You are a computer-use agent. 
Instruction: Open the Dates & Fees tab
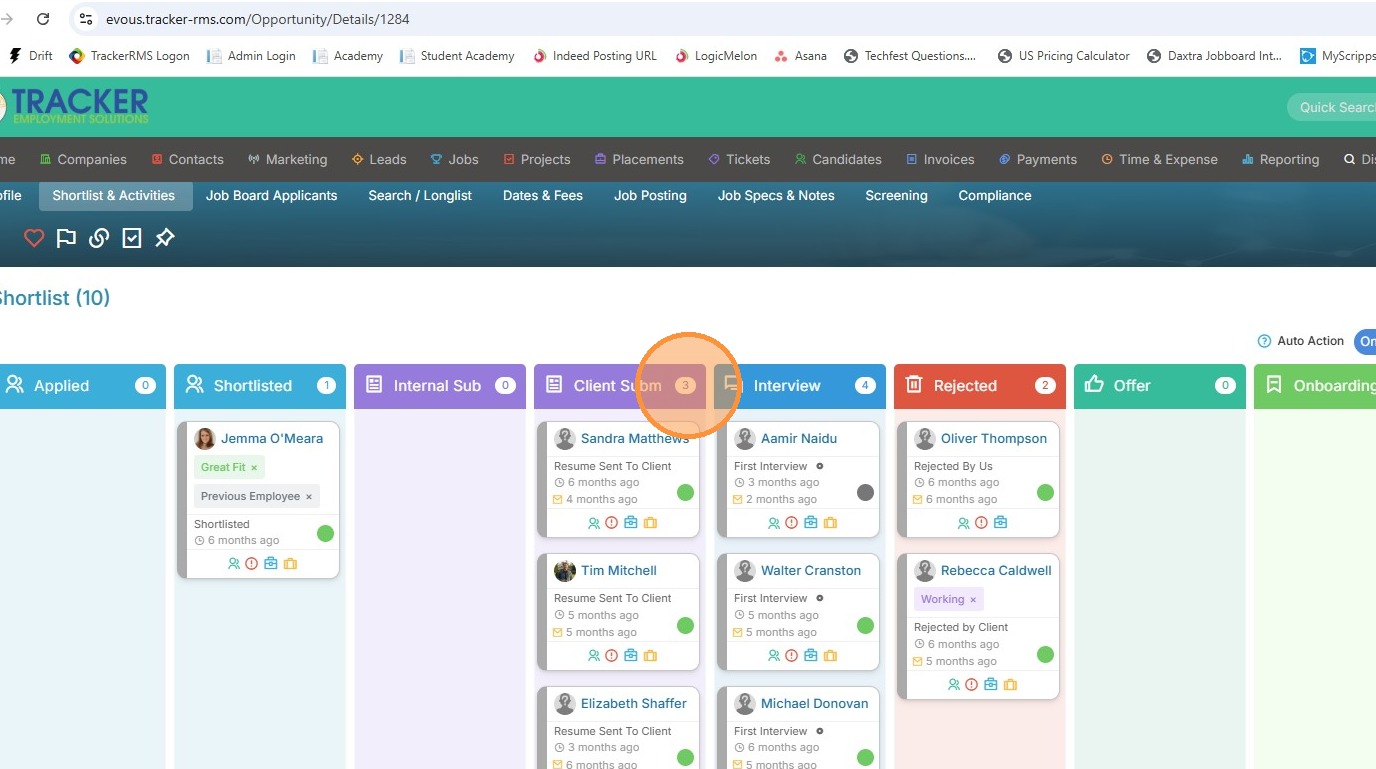[543, 196]
